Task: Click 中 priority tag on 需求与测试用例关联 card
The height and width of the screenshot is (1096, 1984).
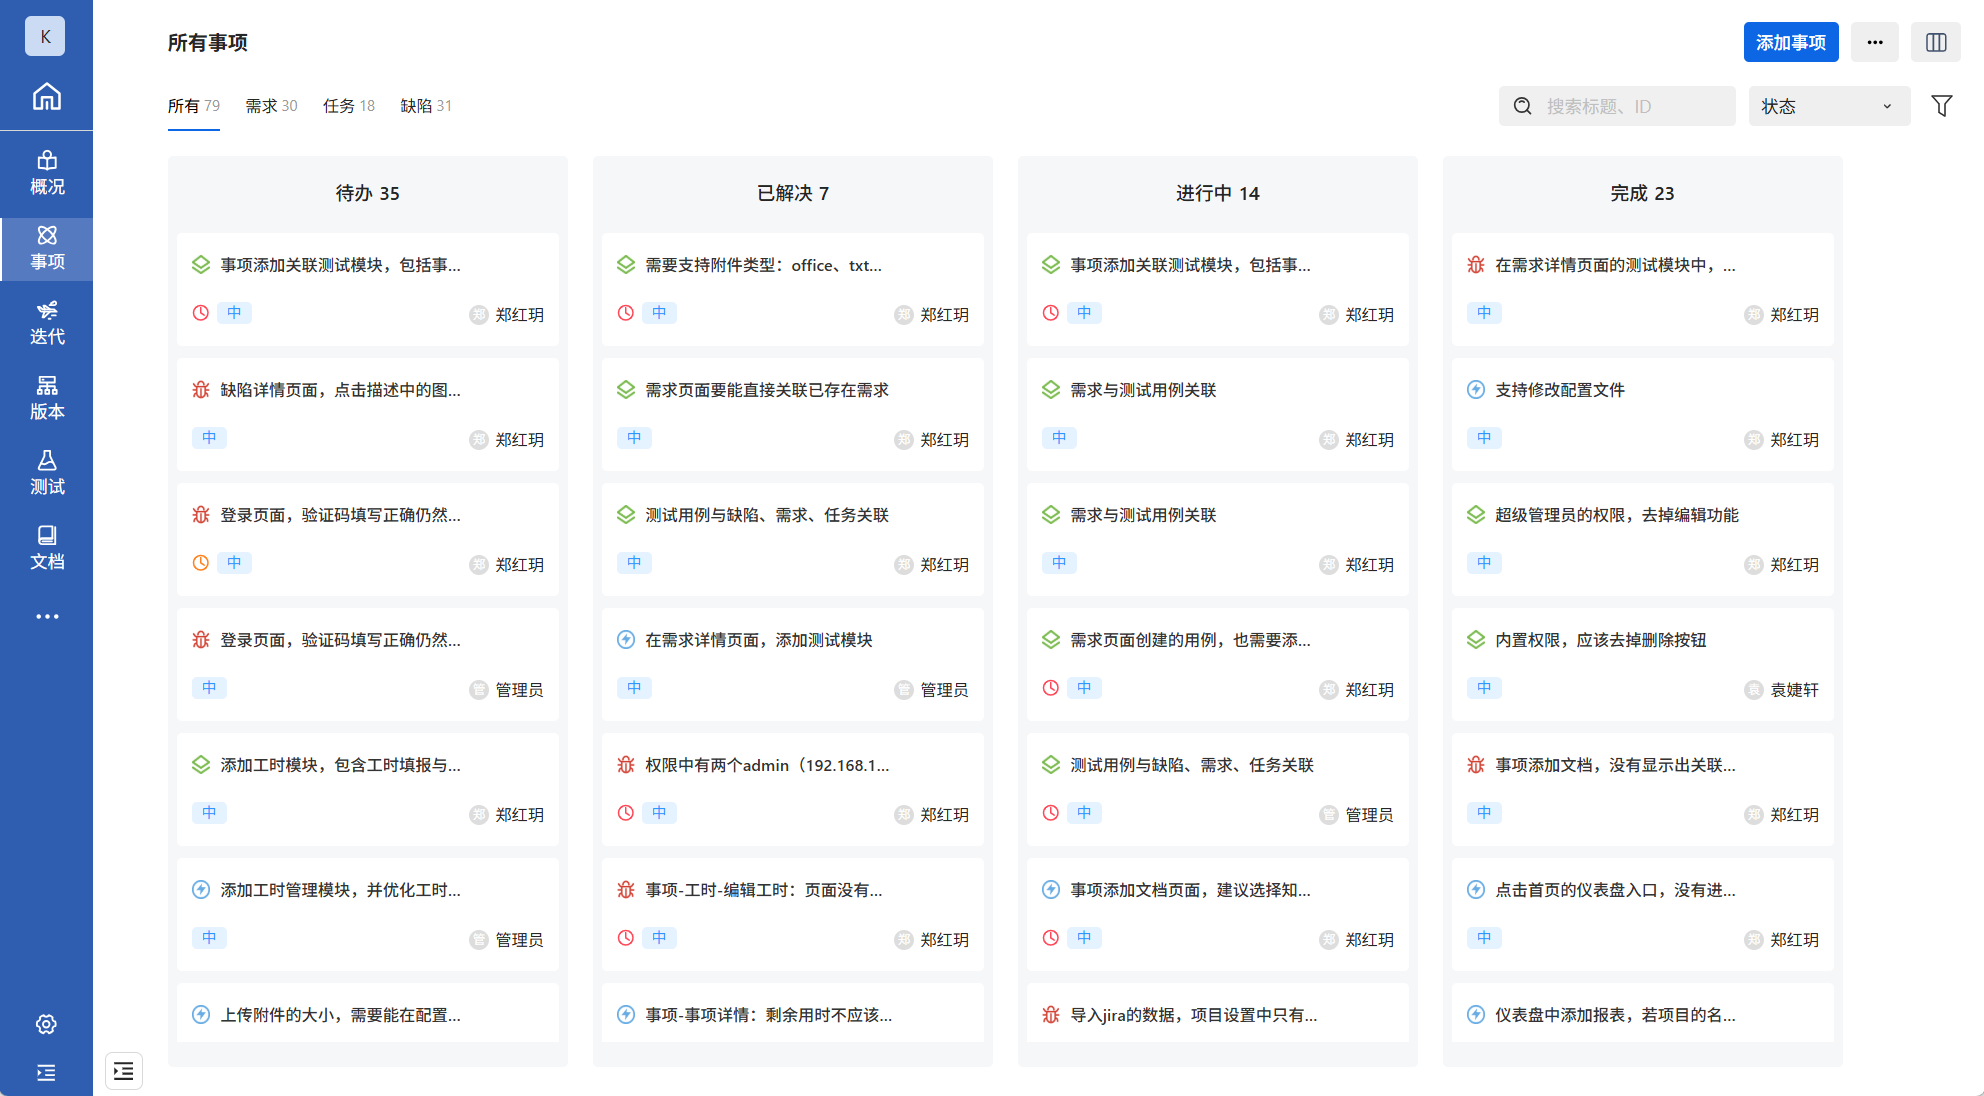Action: click(x=1059, y=438)
